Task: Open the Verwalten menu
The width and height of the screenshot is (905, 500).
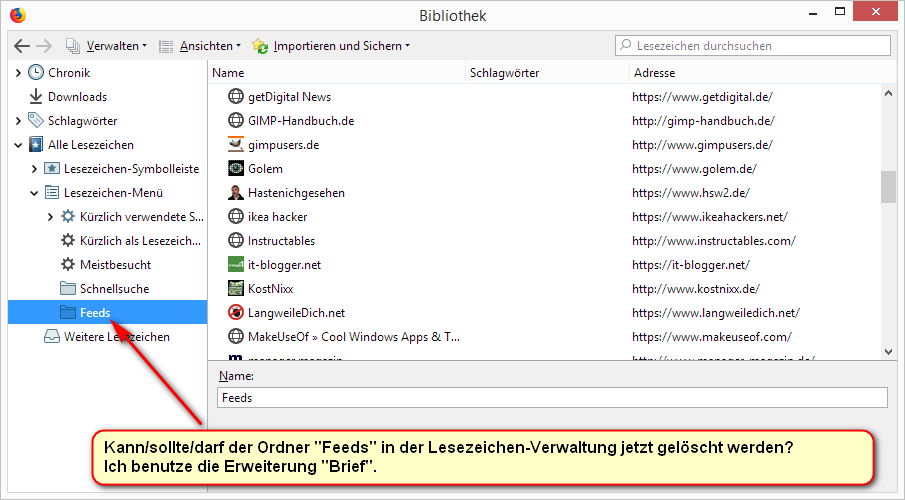Action: (x=117, y=46)
